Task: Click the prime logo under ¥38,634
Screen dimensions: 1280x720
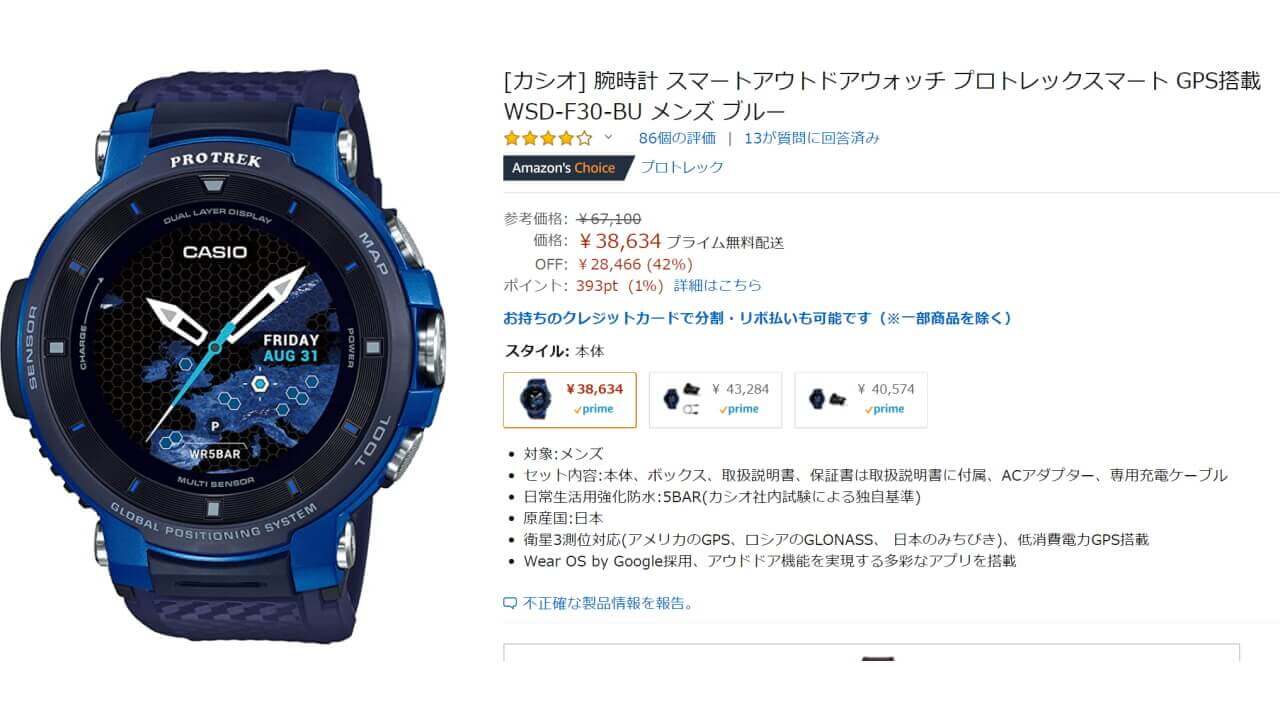Action: 593,409
